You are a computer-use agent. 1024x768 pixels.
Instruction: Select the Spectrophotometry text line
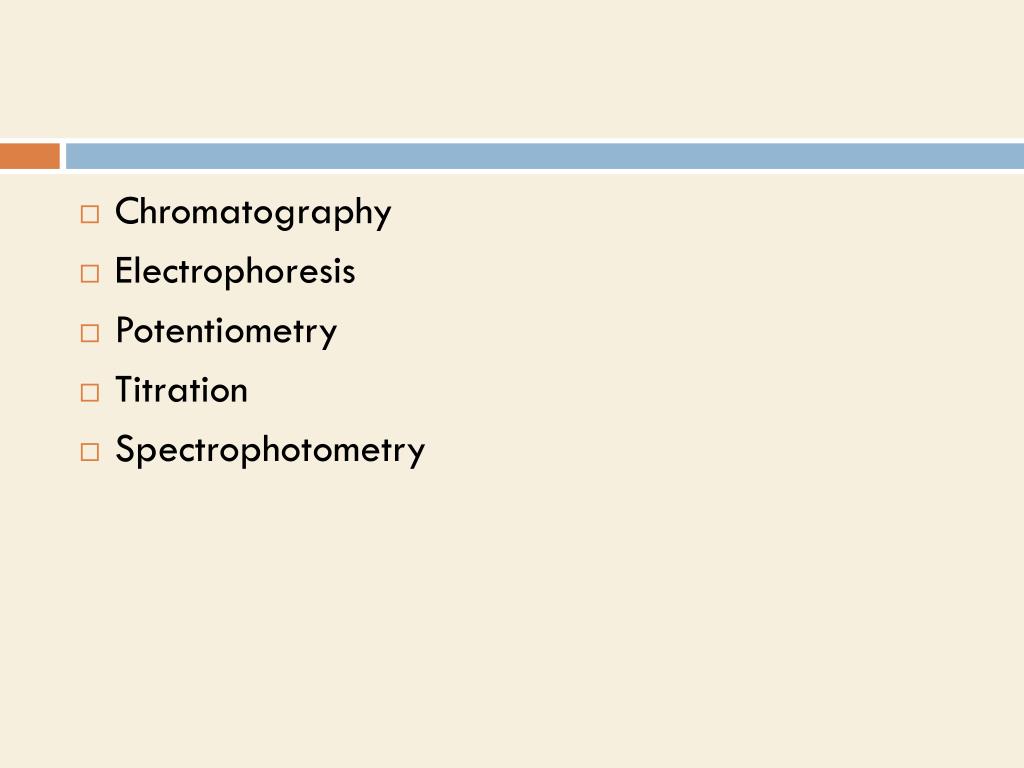(x=270, y=450)
